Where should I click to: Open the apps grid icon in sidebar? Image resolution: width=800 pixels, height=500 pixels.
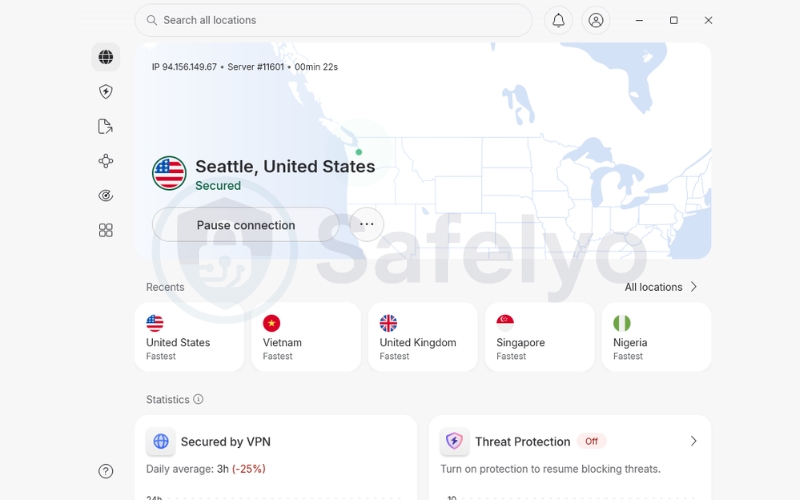coord(106,230)
